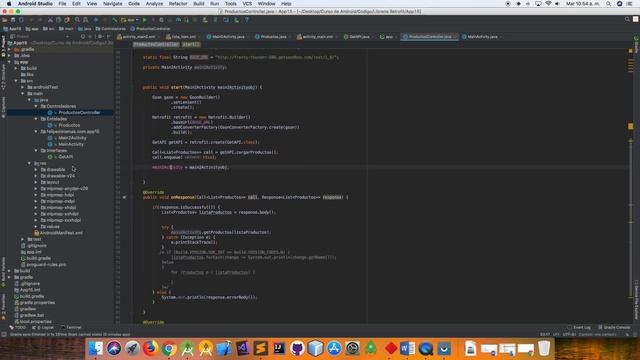Open the Navigate menu
640x360 pixels.
(x=113, y=4)
